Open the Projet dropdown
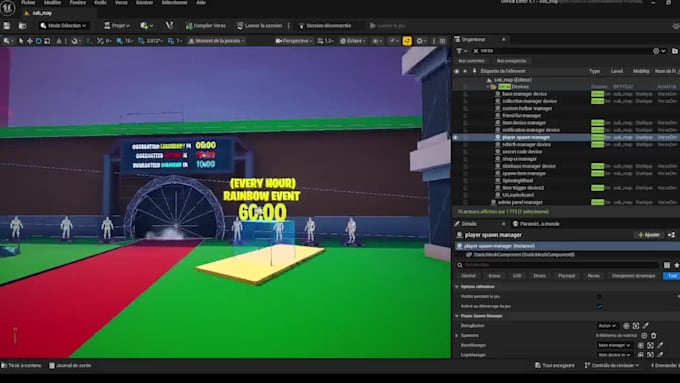The width and height of the screenshot is (680, 383). point(117,26)
